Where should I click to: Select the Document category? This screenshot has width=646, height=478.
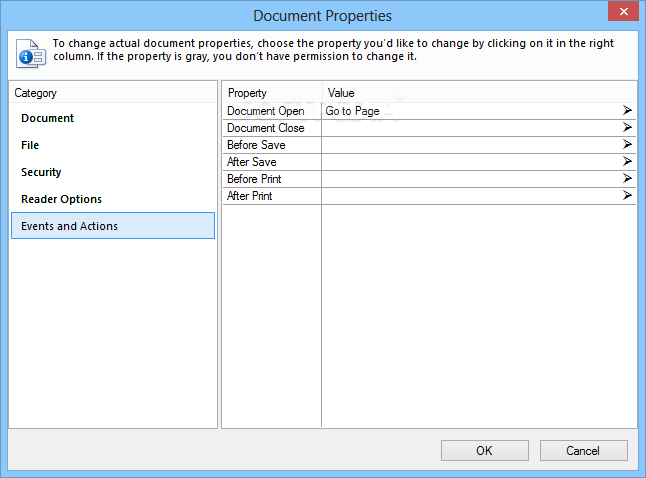coord(113,118)
